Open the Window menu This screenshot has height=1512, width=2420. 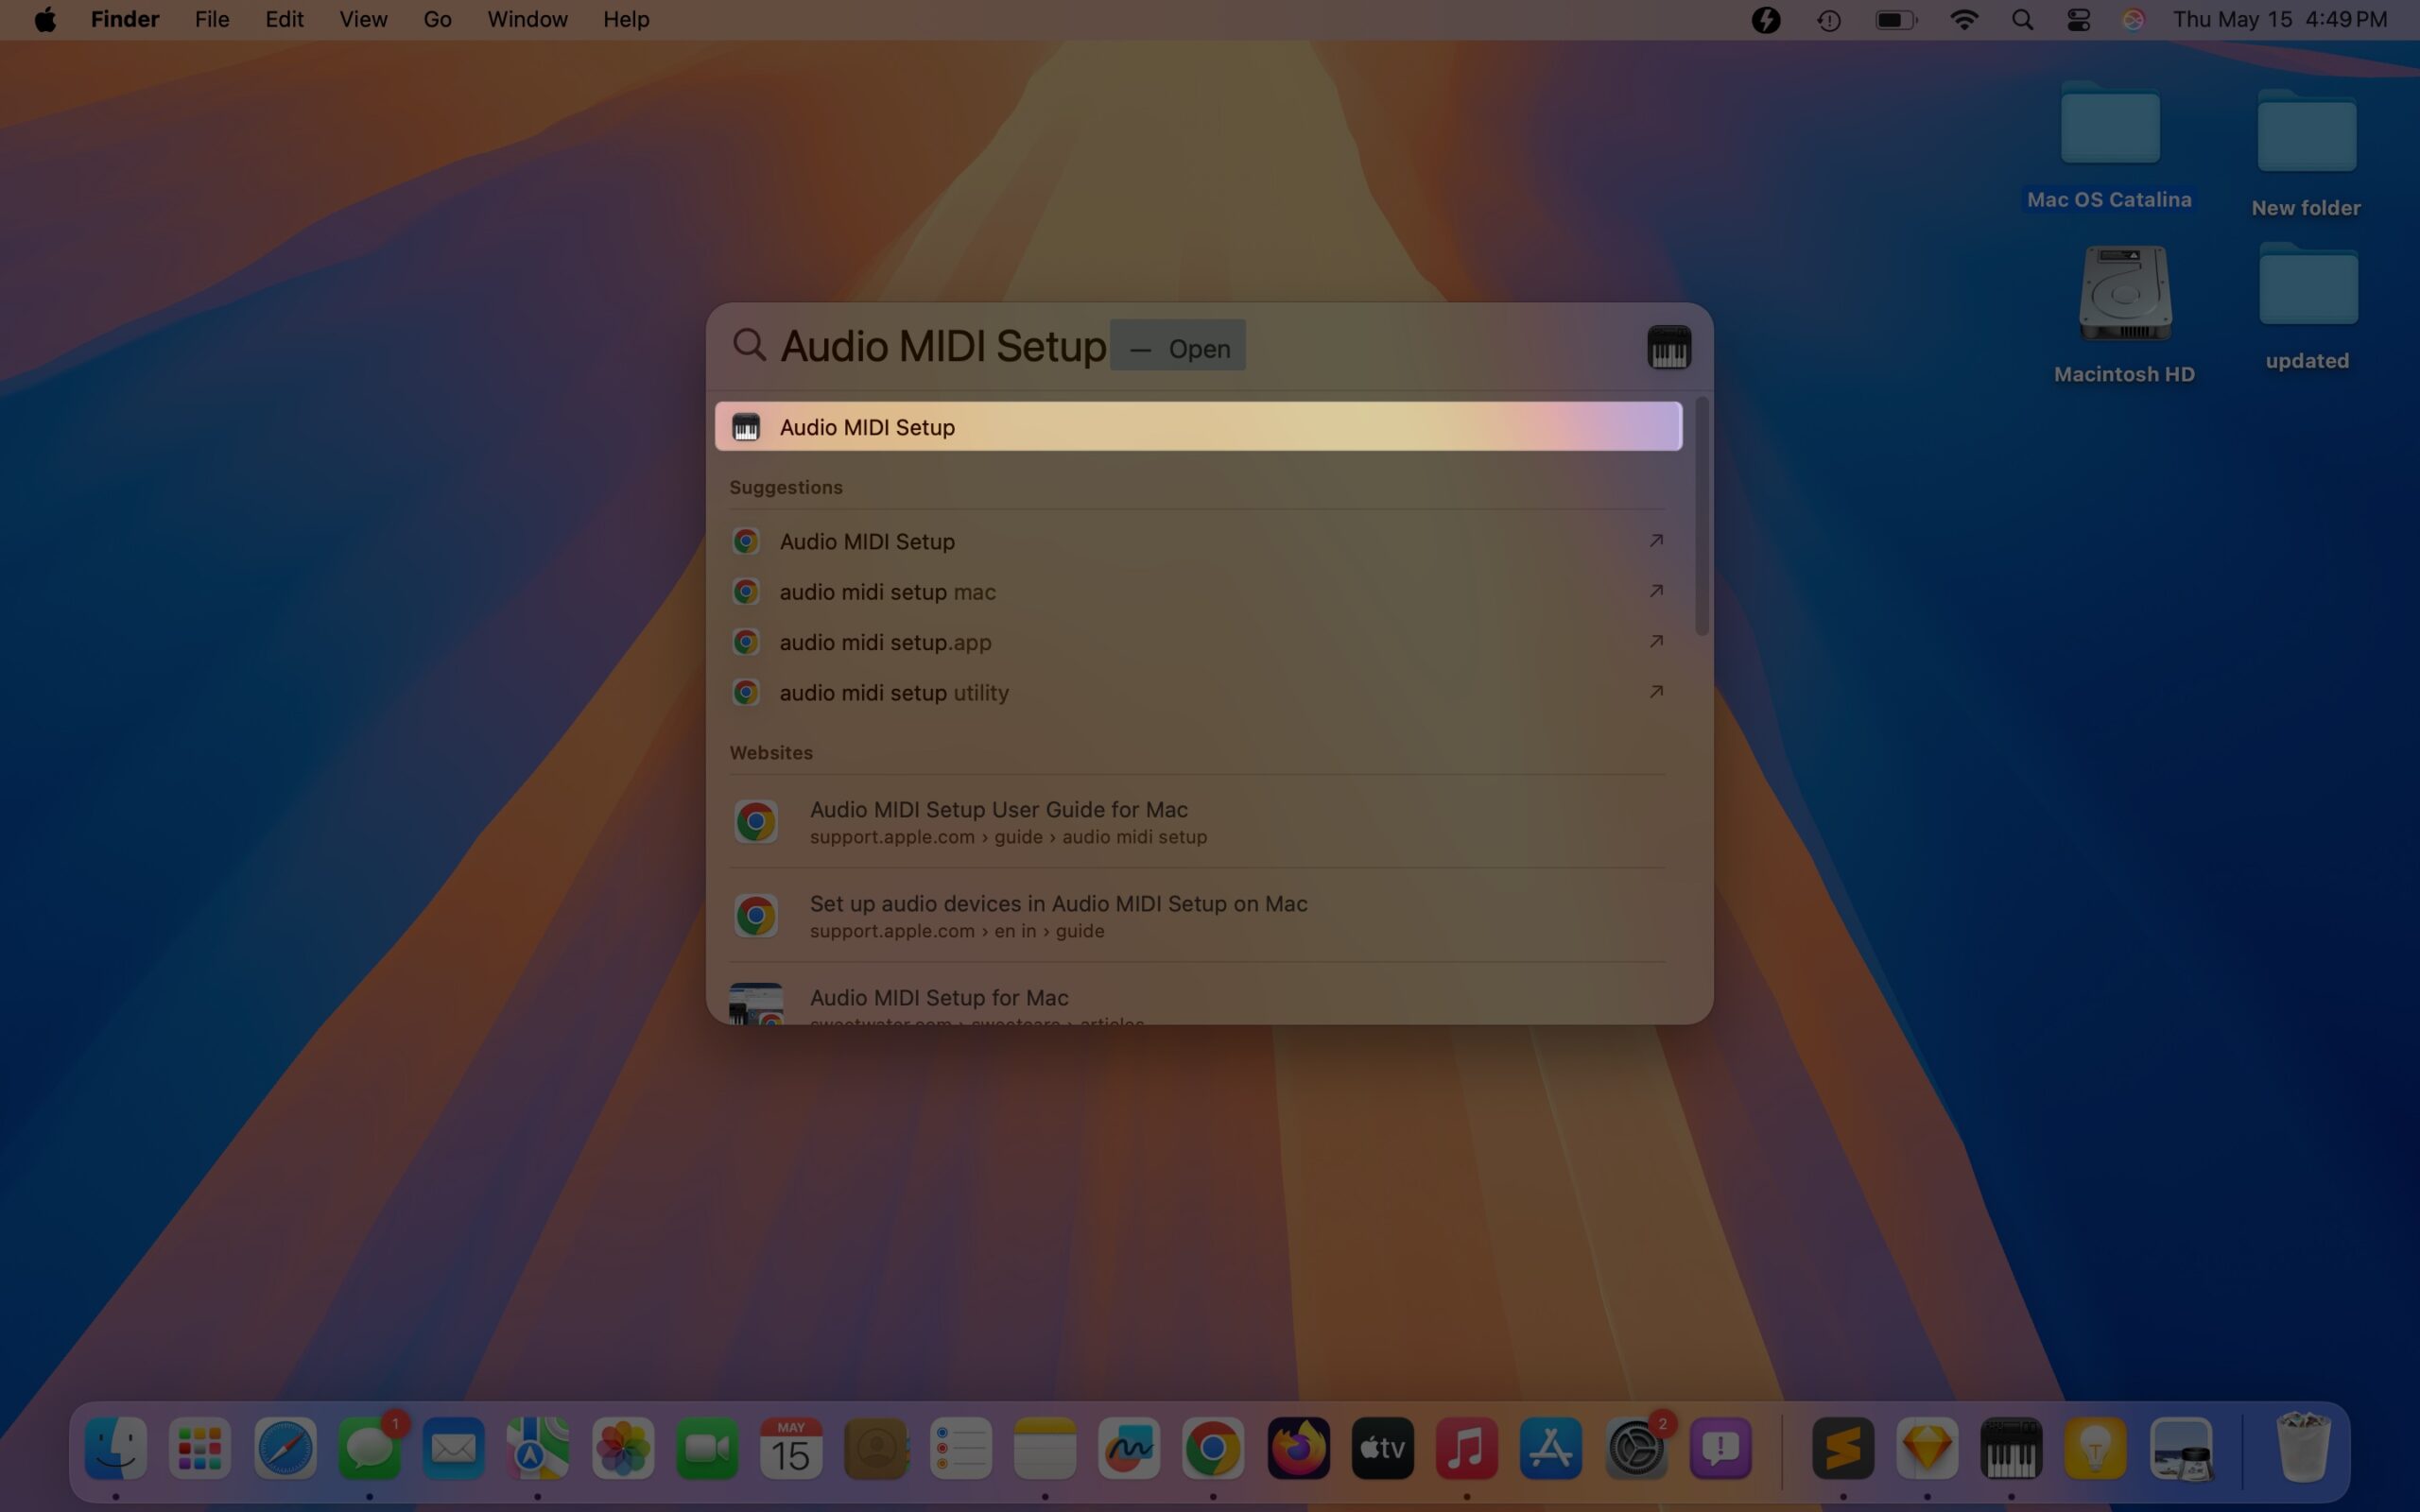point(527,19)
